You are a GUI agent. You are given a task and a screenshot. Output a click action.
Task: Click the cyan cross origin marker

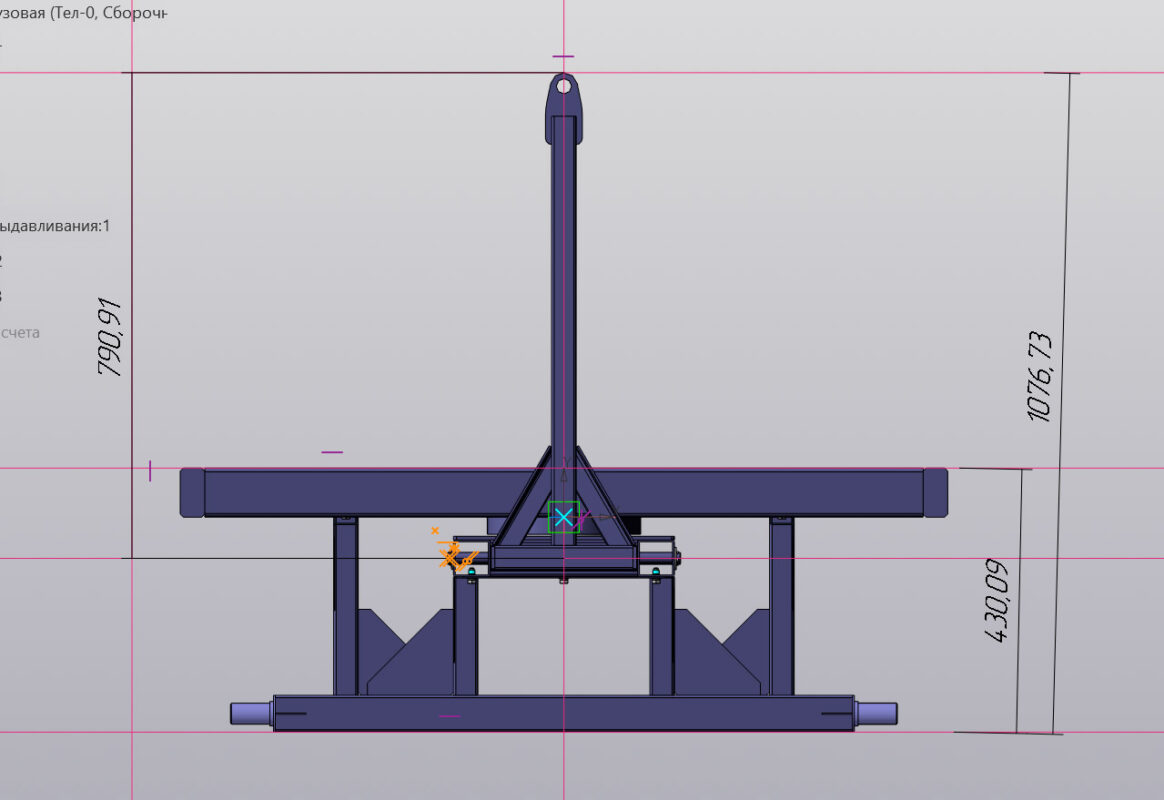(x=563, y=517)
